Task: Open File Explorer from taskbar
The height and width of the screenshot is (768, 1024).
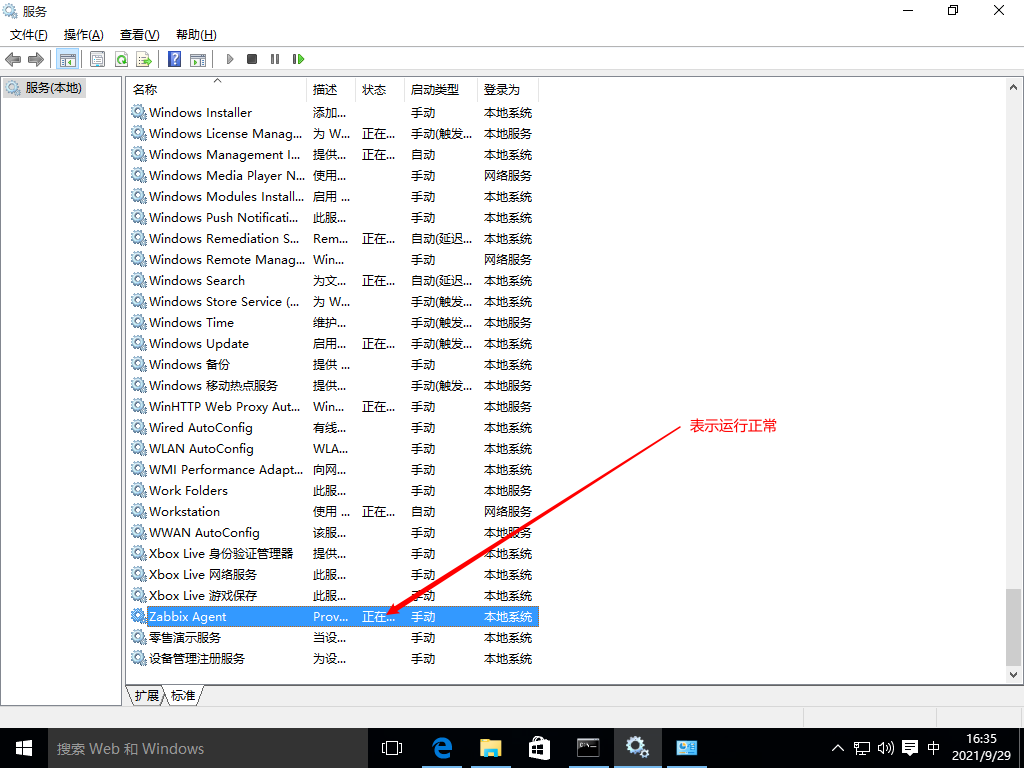Action: point(490,748)
